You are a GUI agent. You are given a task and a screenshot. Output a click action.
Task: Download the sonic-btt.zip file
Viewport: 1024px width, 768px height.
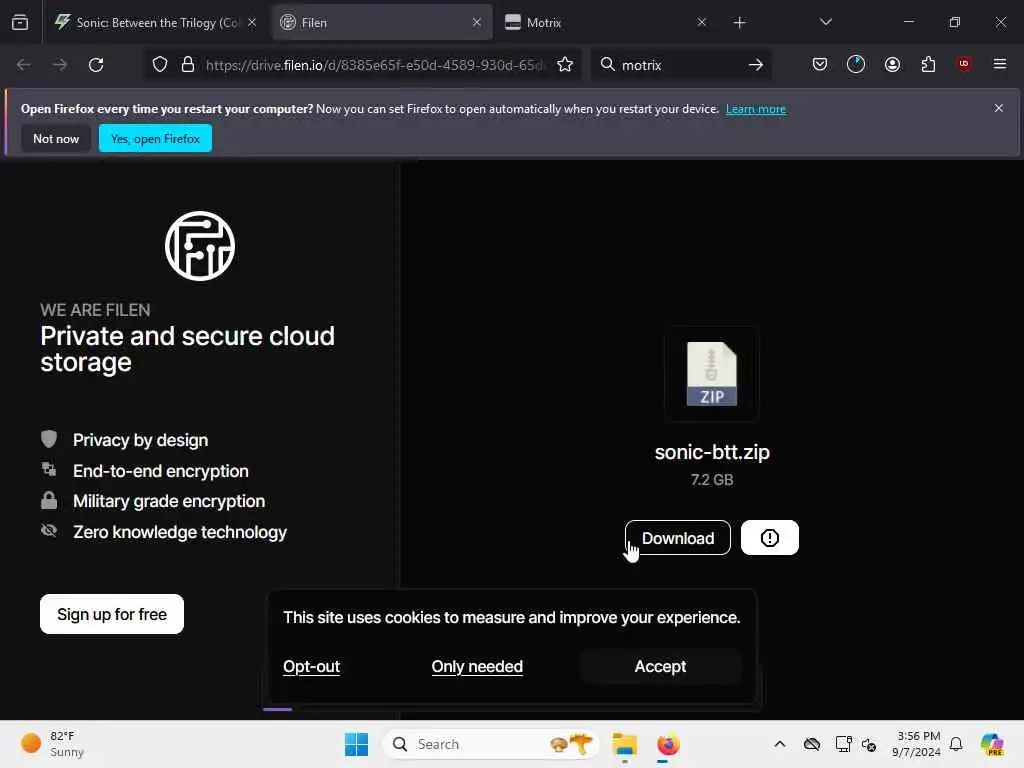click(677, 537)
